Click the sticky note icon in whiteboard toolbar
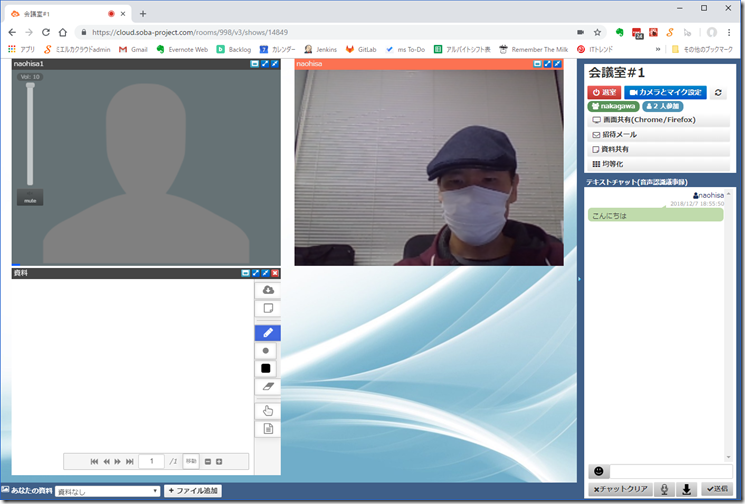The width and height of the screenshot is (745, 504). (x=267, y=309)
